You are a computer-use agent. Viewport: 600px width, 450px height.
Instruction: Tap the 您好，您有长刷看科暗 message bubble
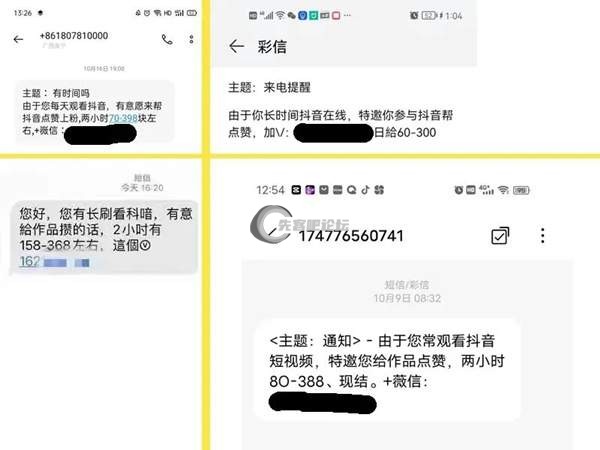click(104, 237)
